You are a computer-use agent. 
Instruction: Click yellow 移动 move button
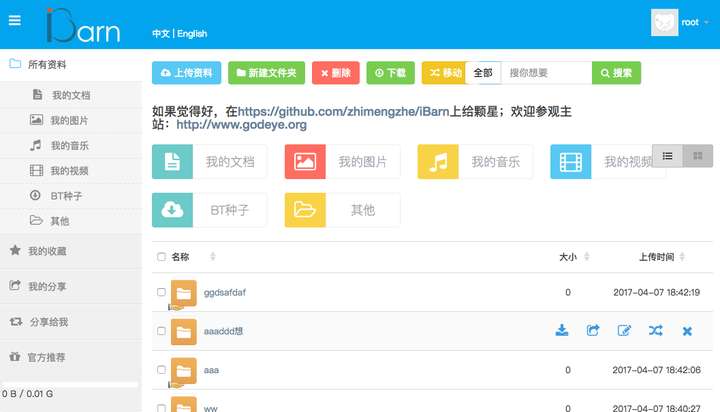444,73
